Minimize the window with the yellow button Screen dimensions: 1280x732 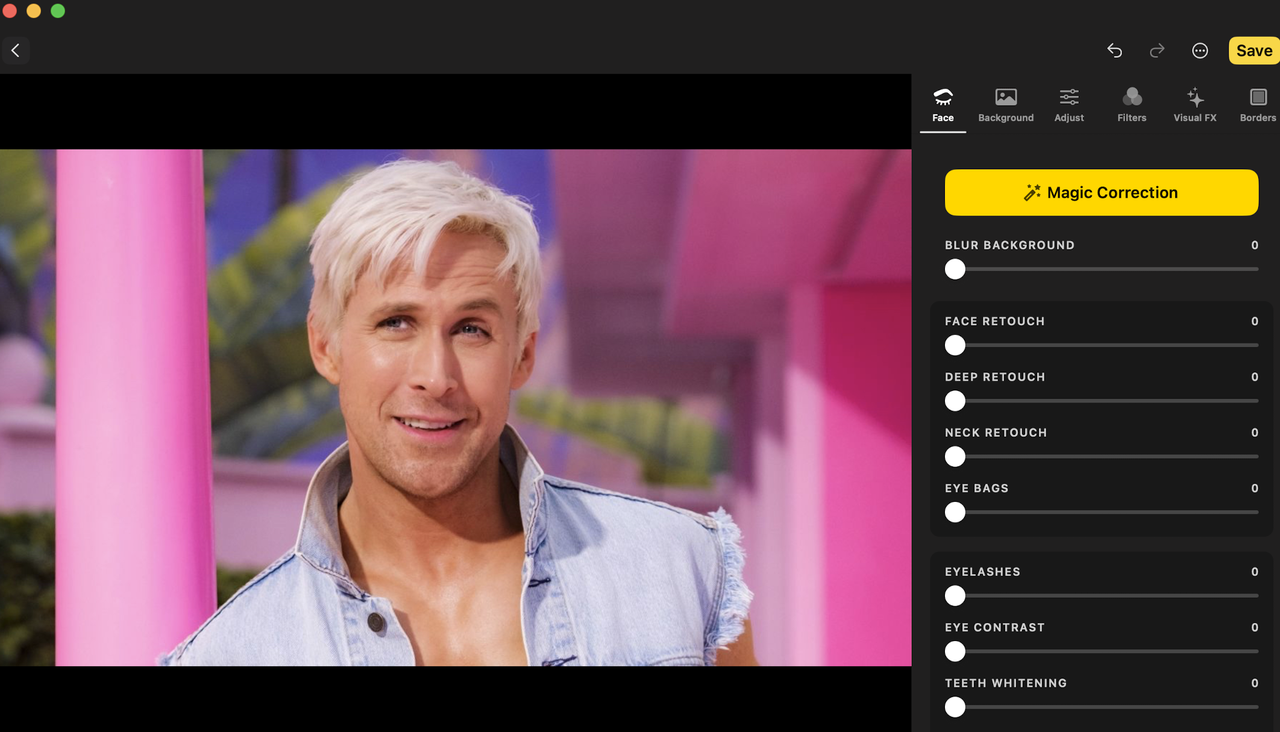coord(34,11)
